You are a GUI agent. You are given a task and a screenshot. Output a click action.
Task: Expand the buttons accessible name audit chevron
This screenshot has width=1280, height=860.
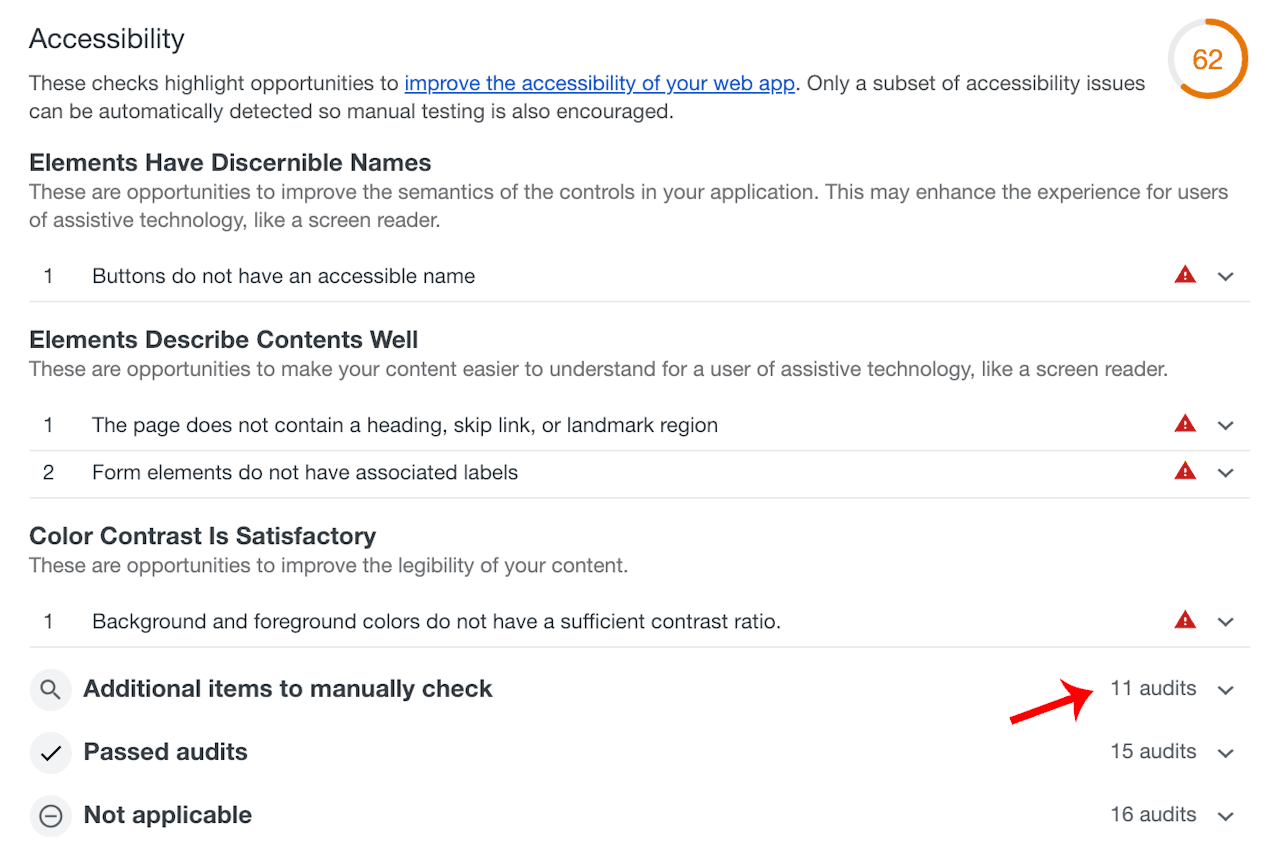(x=1226, y=277)
